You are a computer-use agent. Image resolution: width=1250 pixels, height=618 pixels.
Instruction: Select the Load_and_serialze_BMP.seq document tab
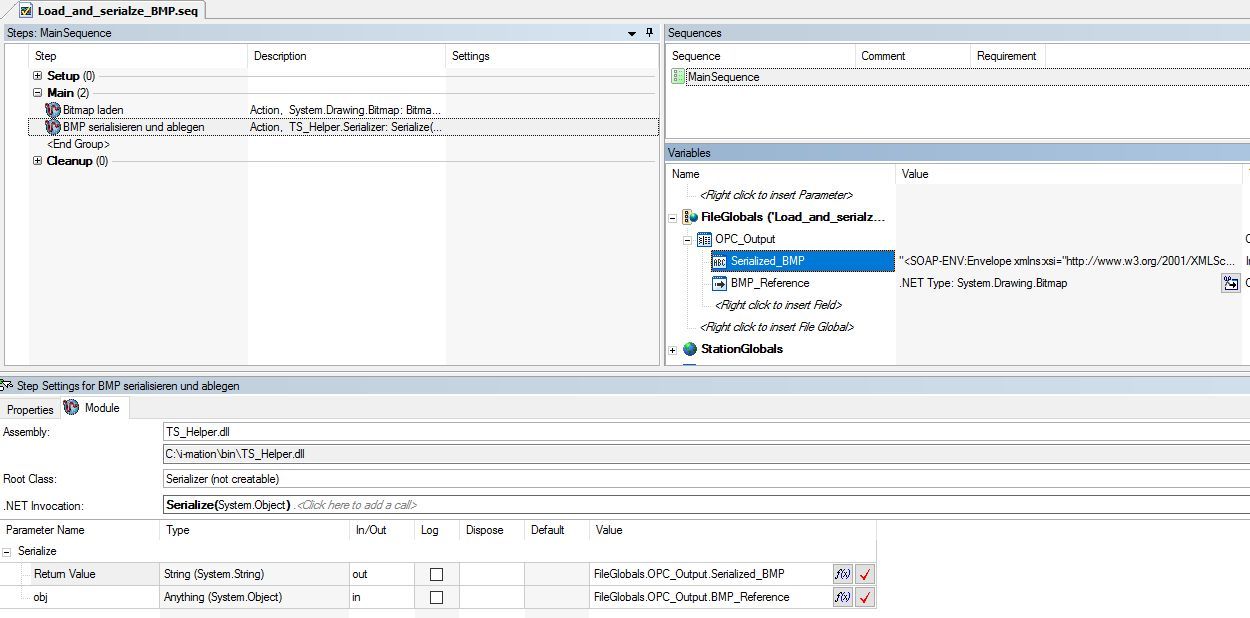click(110, 10)
